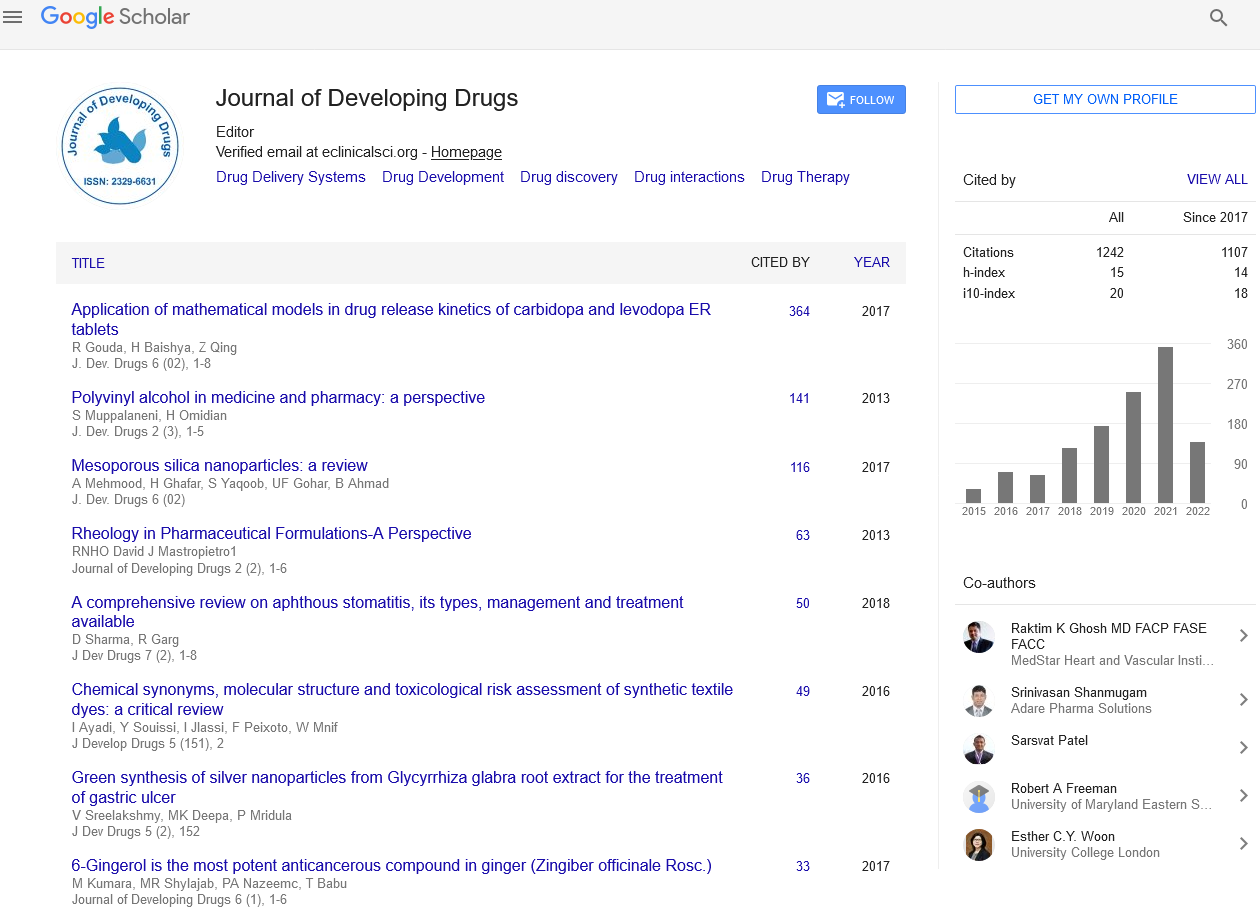The width and height of the screenshot is (1260, 912).
Task: Click Robert A Freeman's avatar icon
Action: (x=979, y=797)
